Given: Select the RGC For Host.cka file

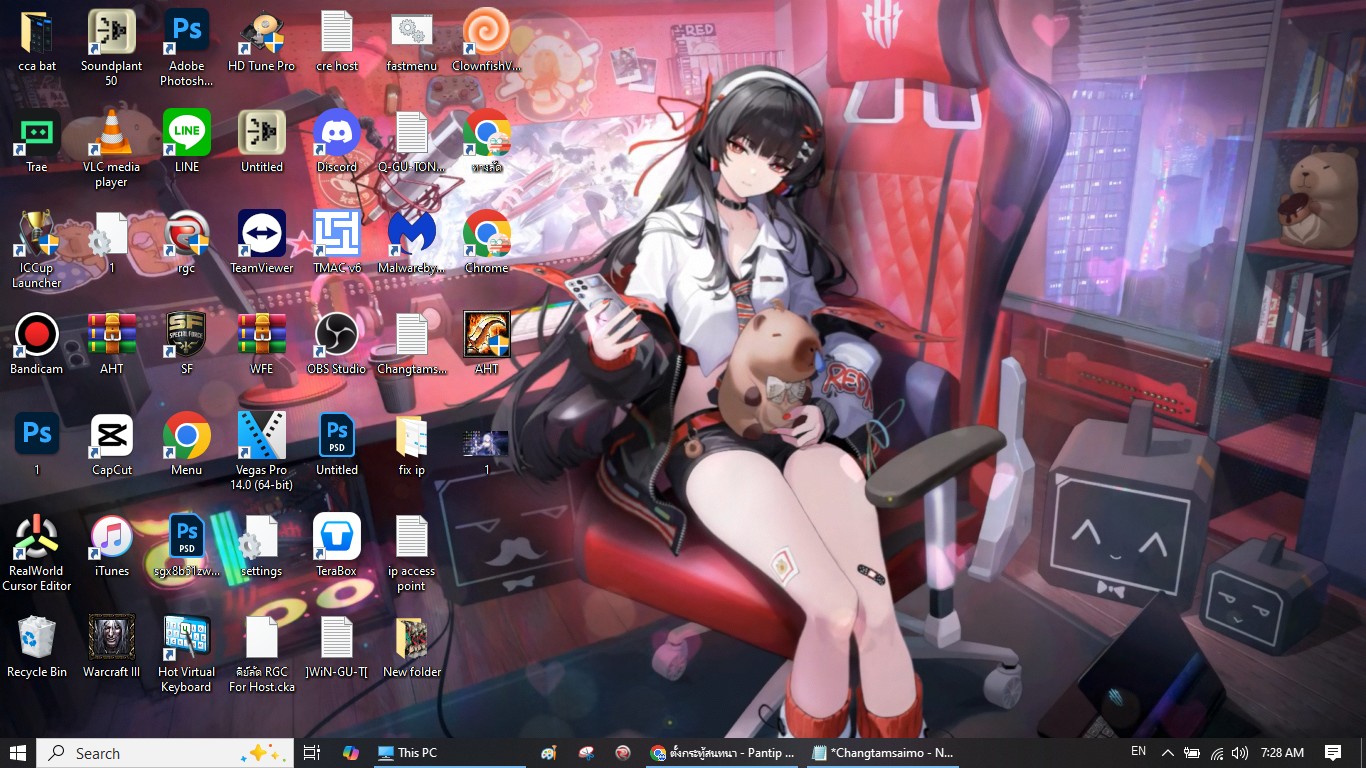Looking at the screenshot, I should [x=262, y=654].
